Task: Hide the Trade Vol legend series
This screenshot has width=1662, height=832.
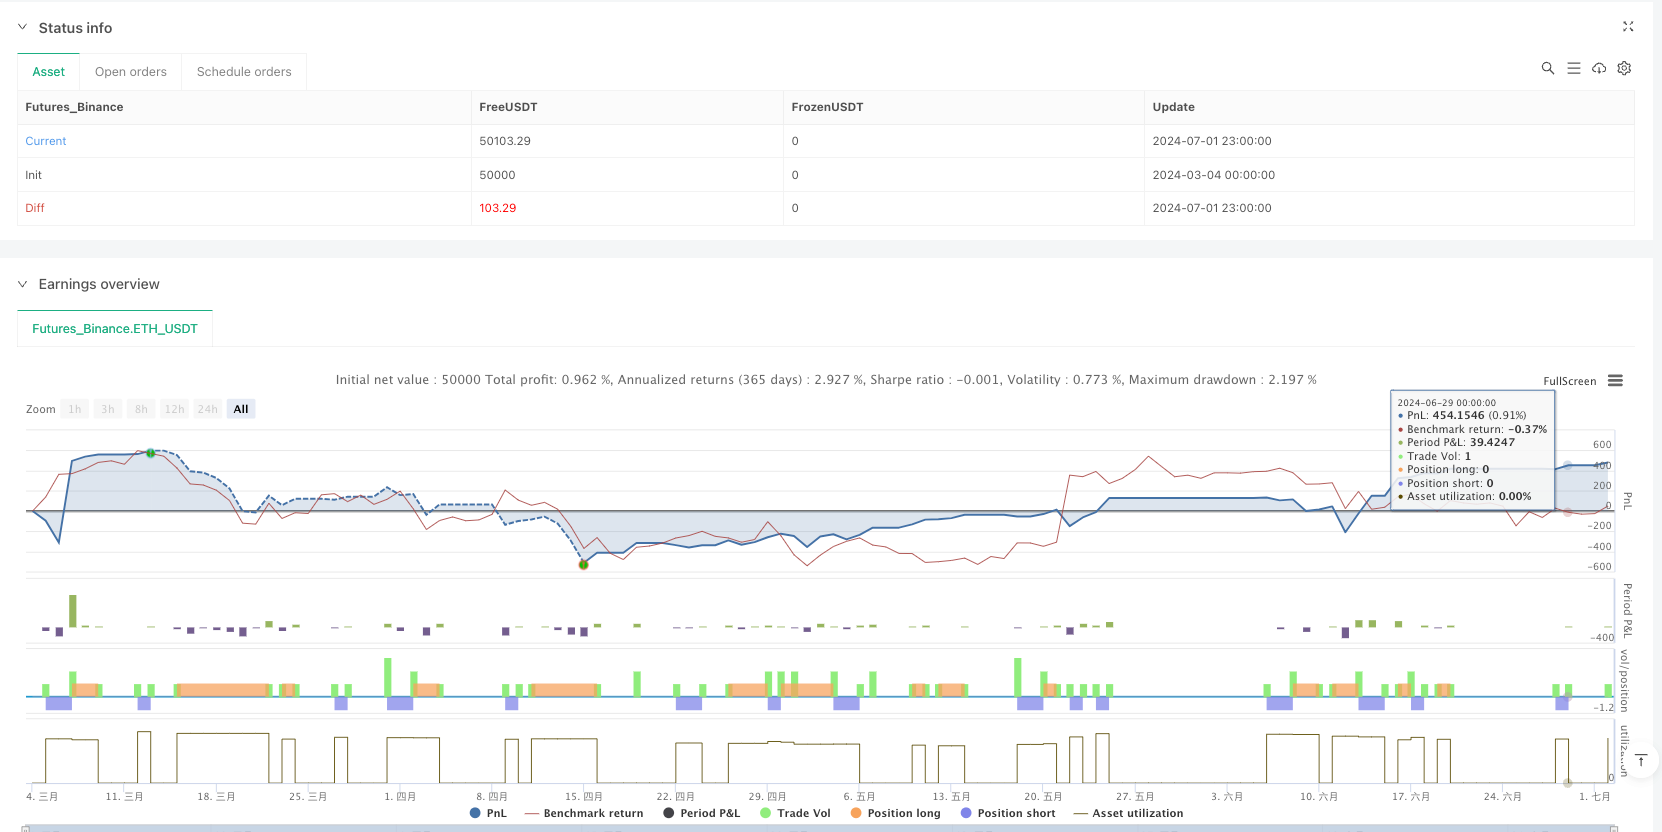Action: 795,813
